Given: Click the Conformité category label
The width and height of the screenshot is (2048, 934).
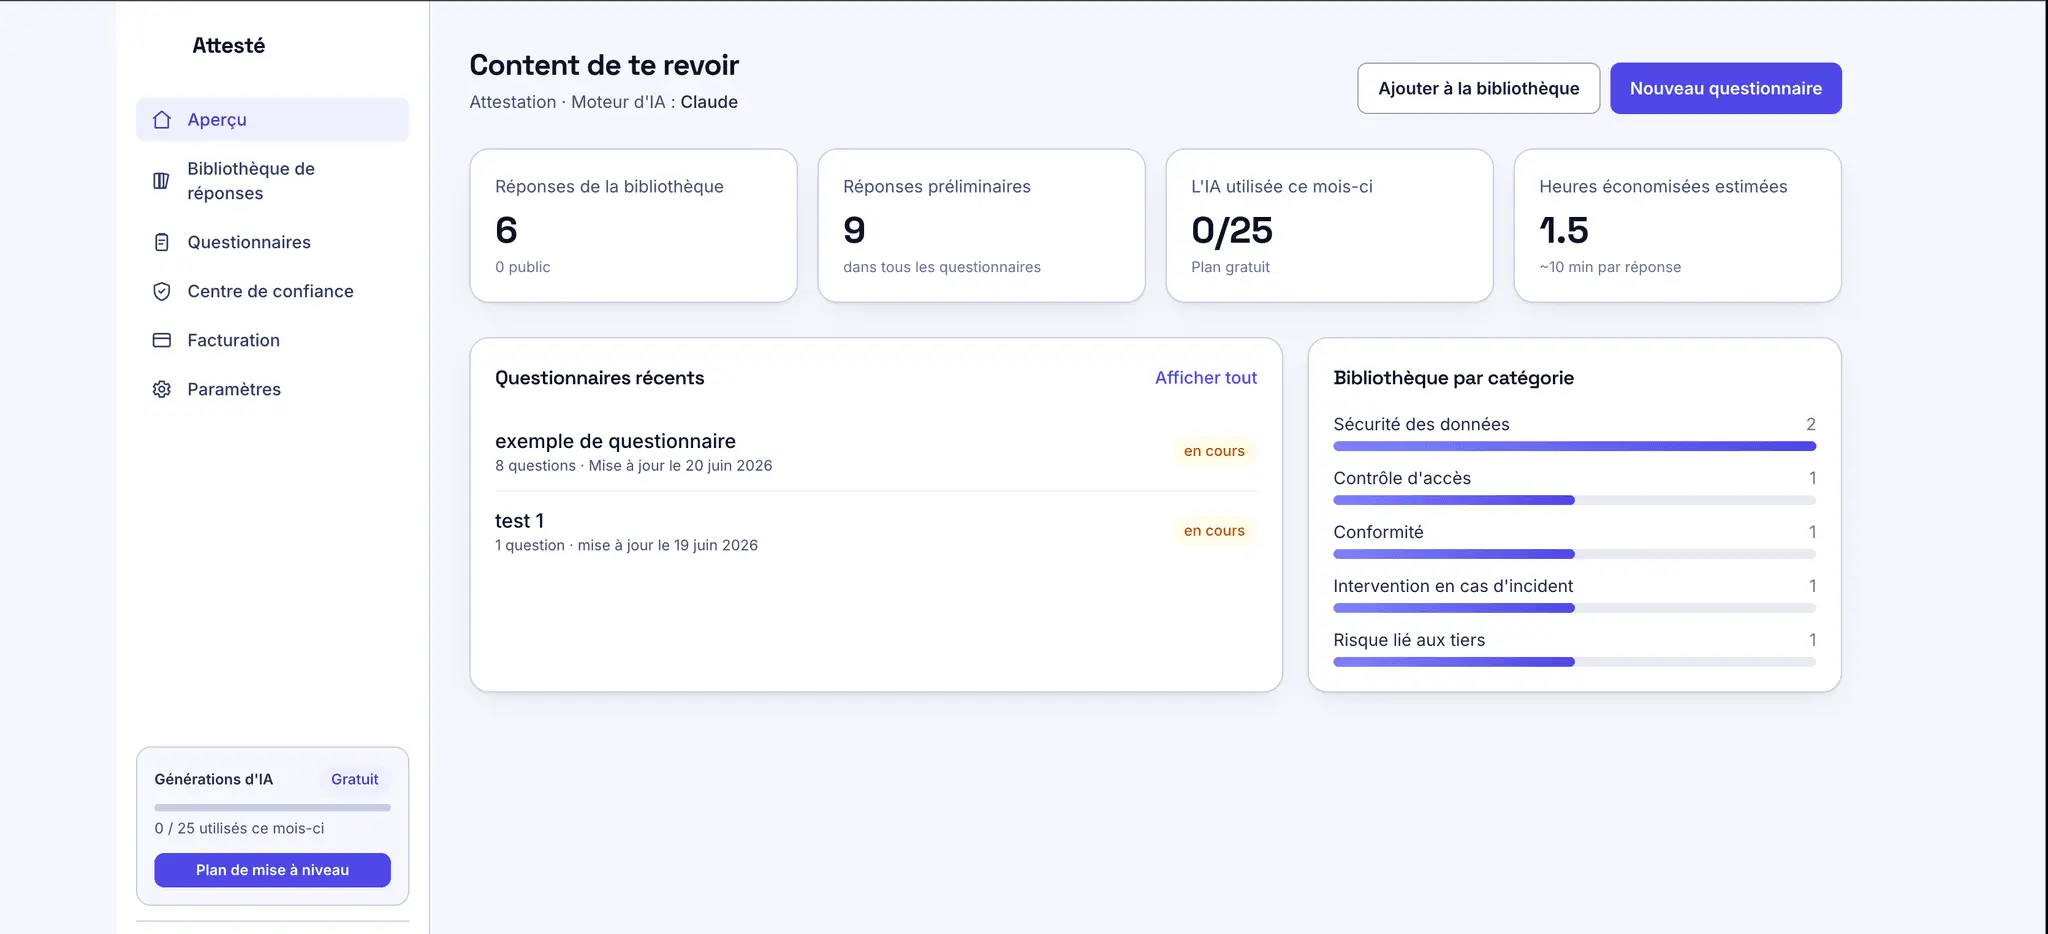Looking at the screenshot, I should (x=1378, y=532).
